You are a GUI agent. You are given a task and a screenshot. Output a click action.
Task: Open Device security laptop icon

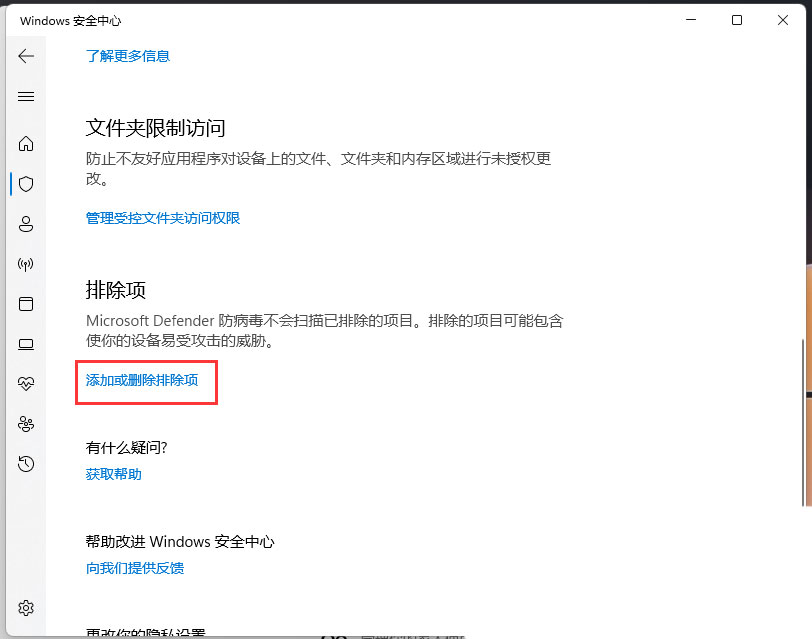click(26, 344)
